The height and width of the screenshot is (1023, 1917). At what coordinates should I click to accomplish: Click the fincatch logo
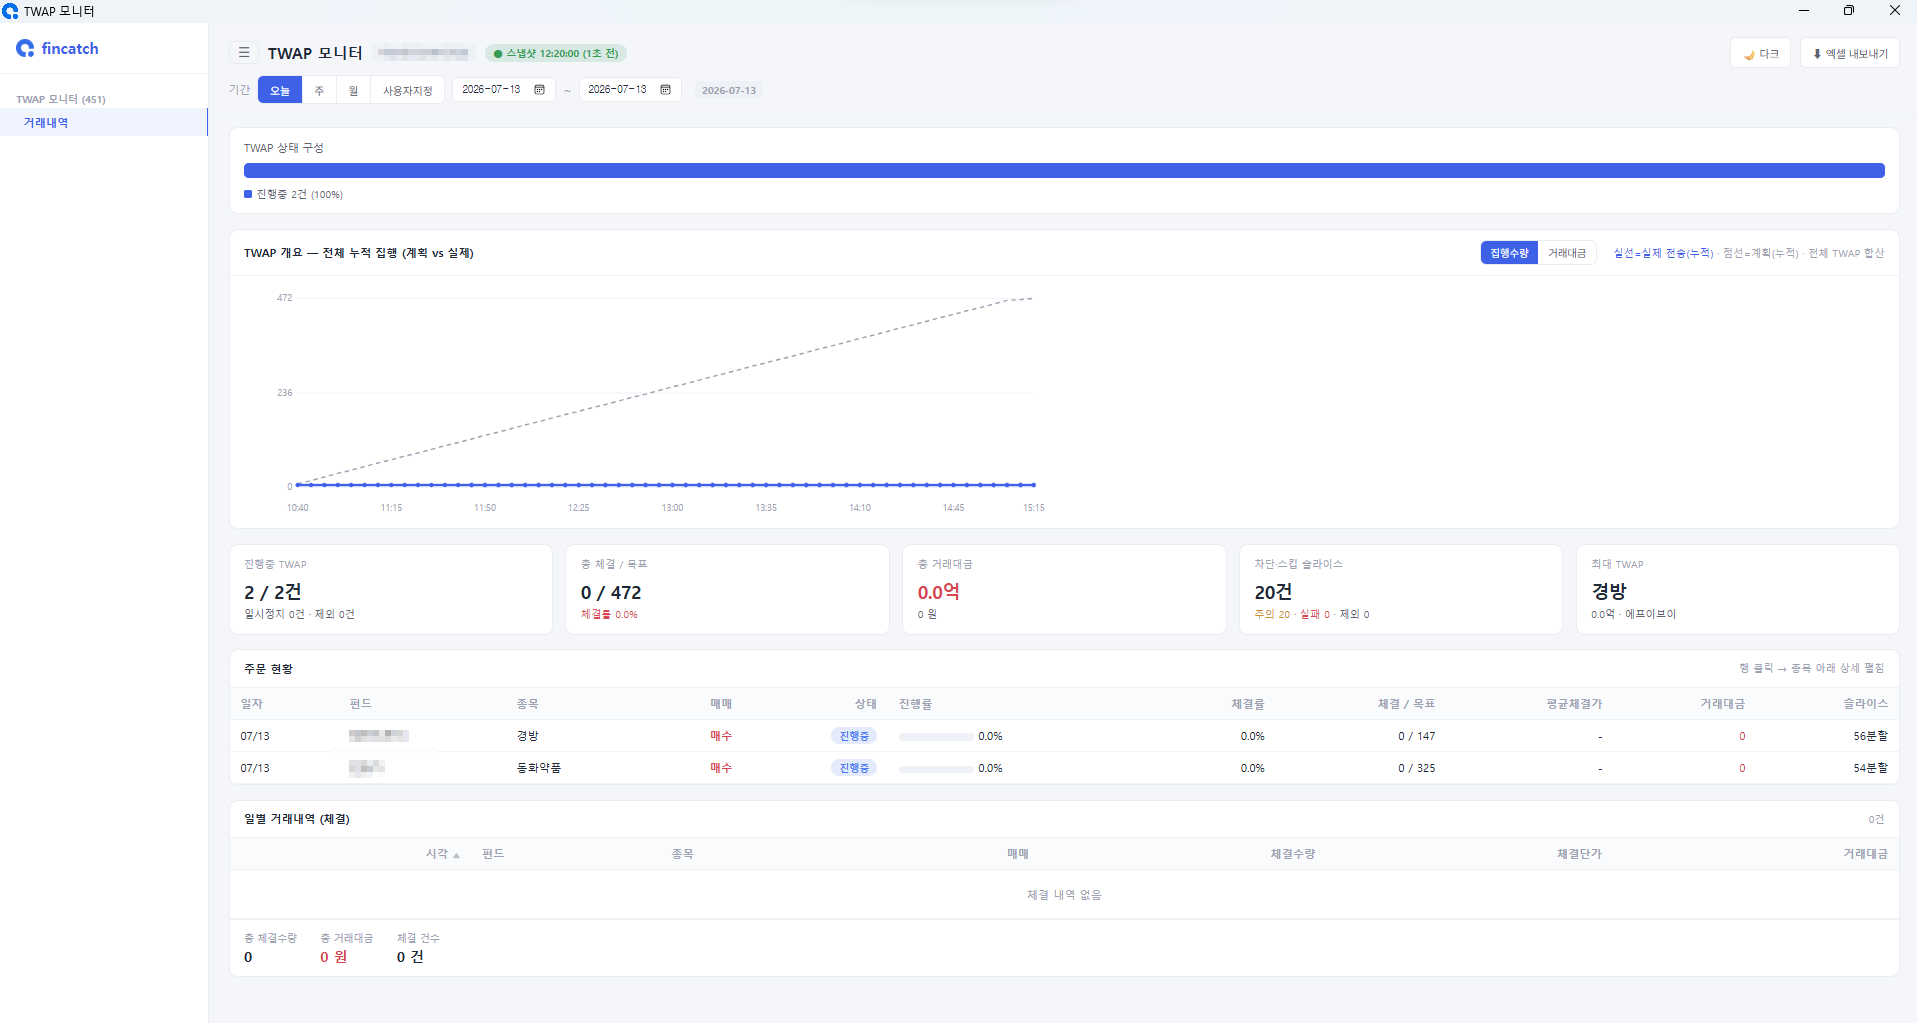(x=57, y=48)
